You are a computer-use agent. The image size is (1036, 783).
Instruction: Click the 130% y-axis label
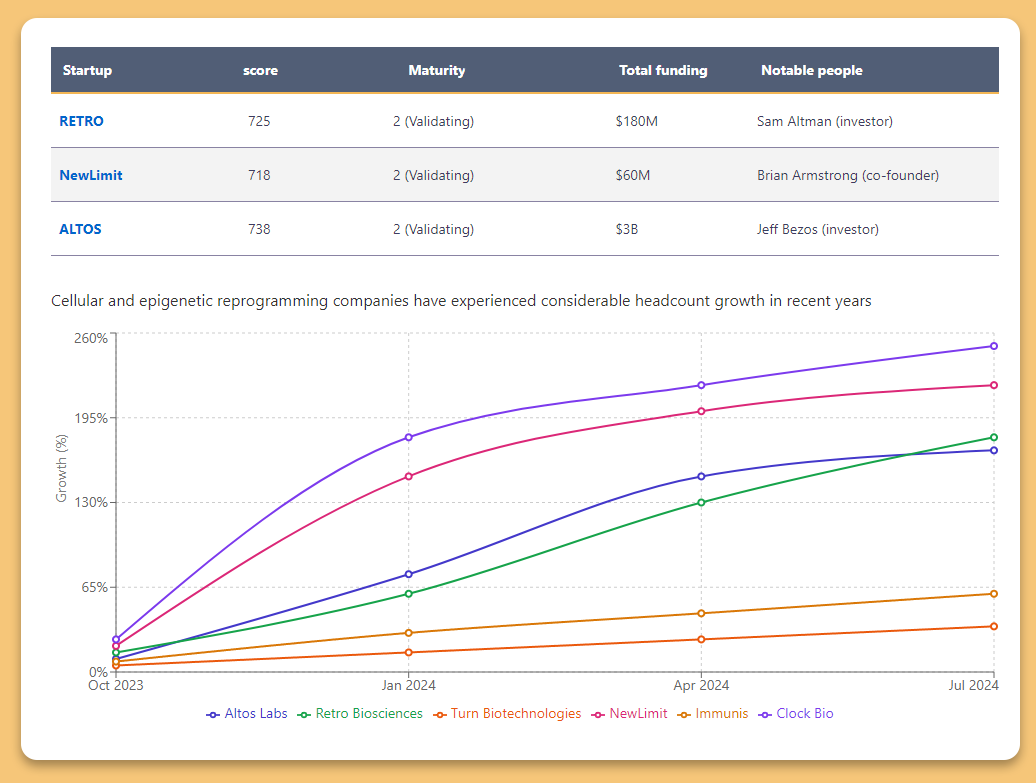click(91, 502)
